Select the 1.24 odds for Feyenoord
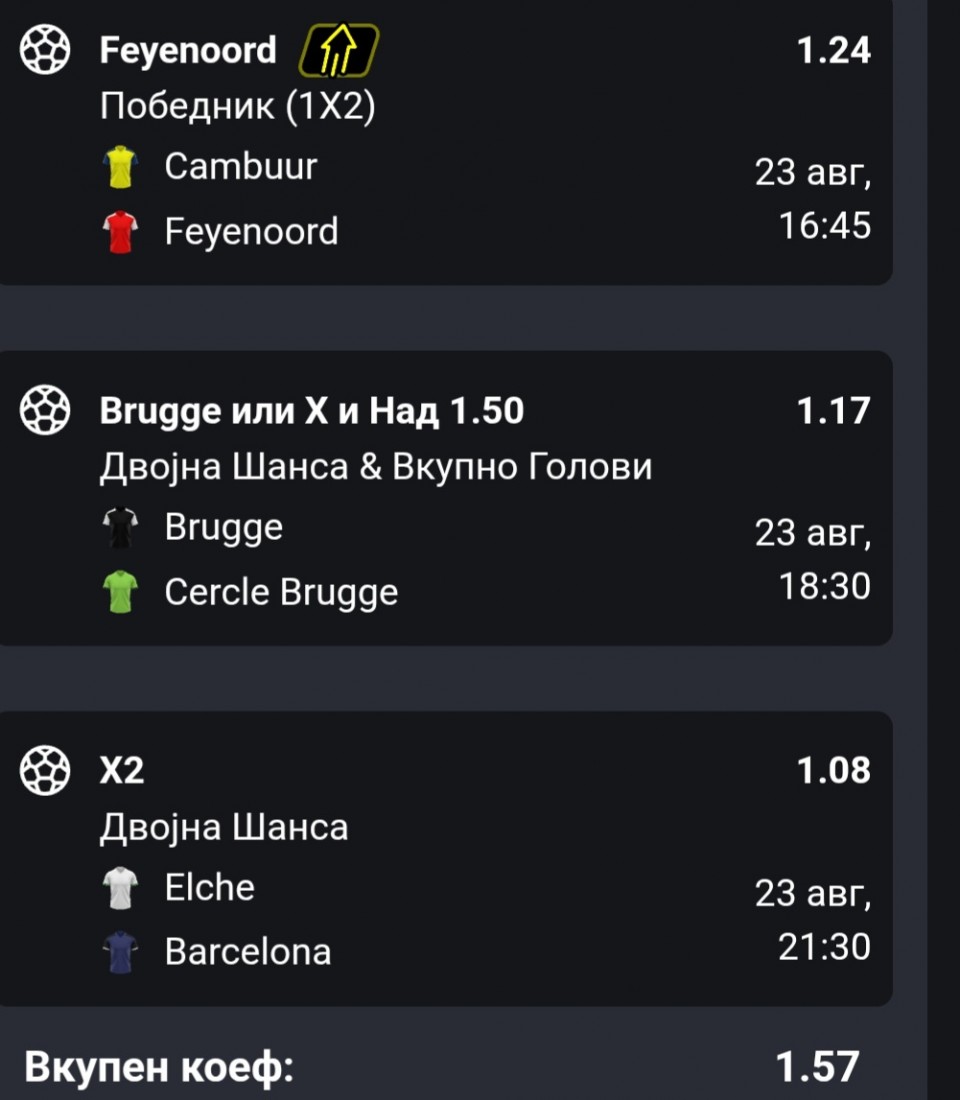 (834, 51)
